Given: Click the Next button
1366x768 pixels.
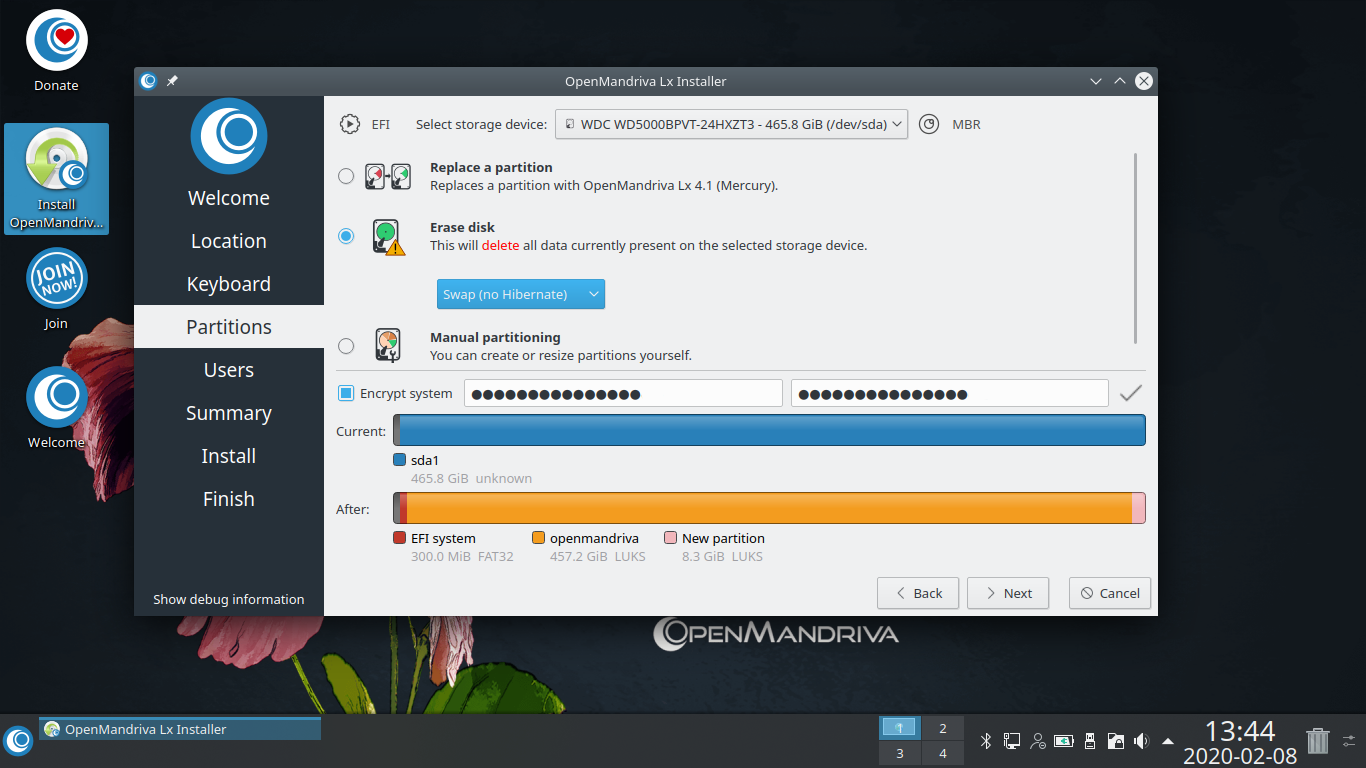Looking at the screenshot, I should tap(1008, 593).
